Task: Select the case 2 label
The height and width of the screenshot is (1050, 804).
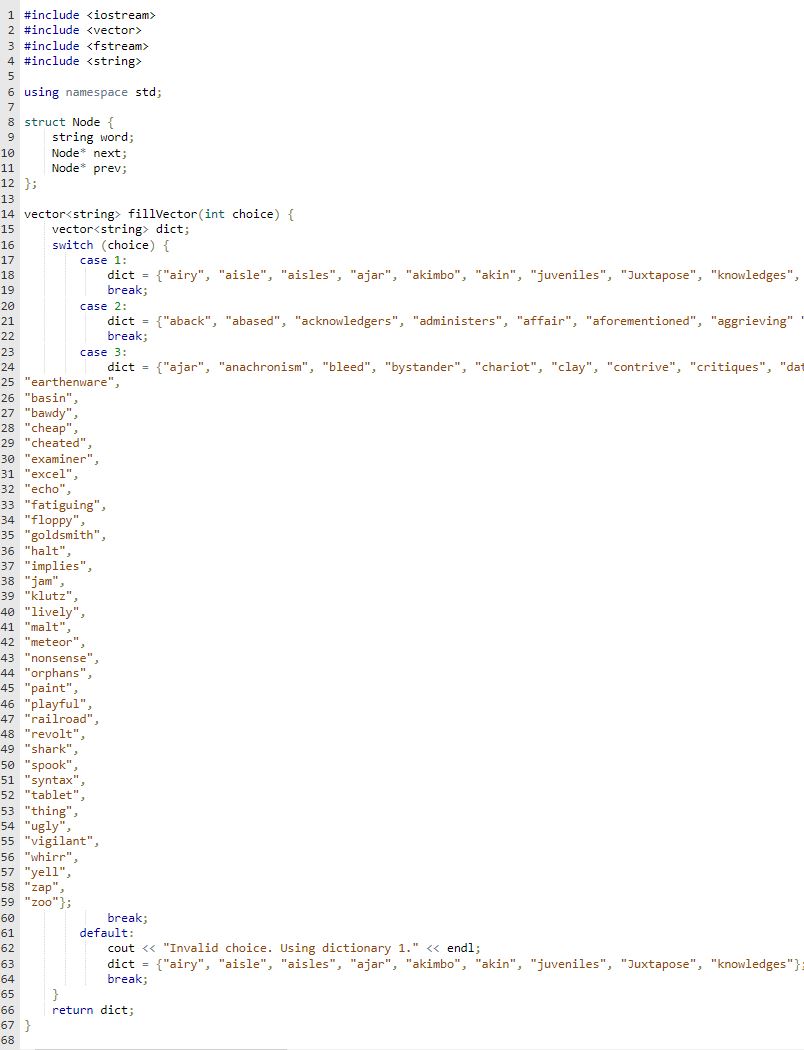Action: [x=102, y=305]
